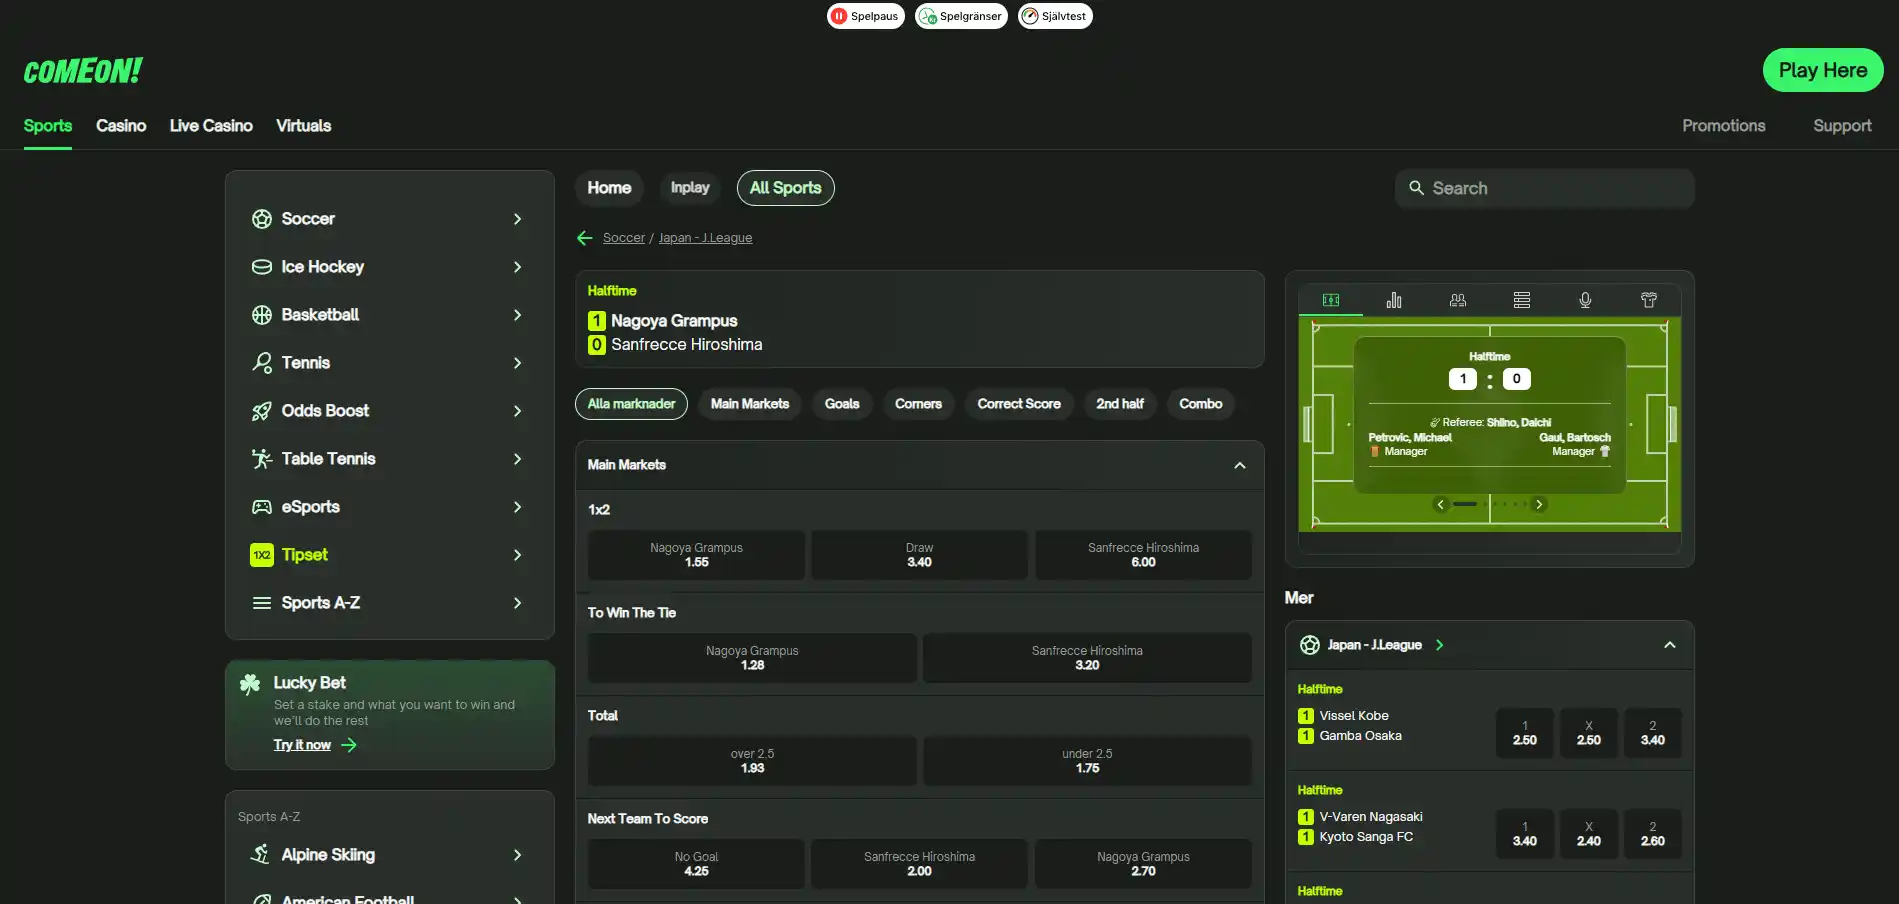This screenshot has width=1899, height=904.
Task: Select the jersey shirt icon tab
Action: (1649, 300)
